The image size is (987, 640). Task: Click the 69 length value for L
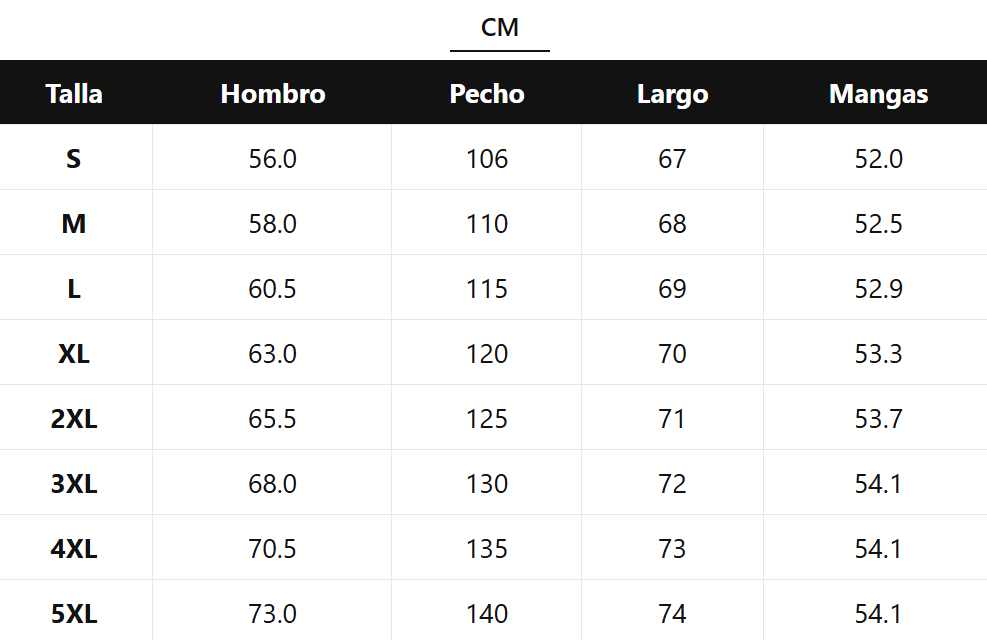coord(672,289)
